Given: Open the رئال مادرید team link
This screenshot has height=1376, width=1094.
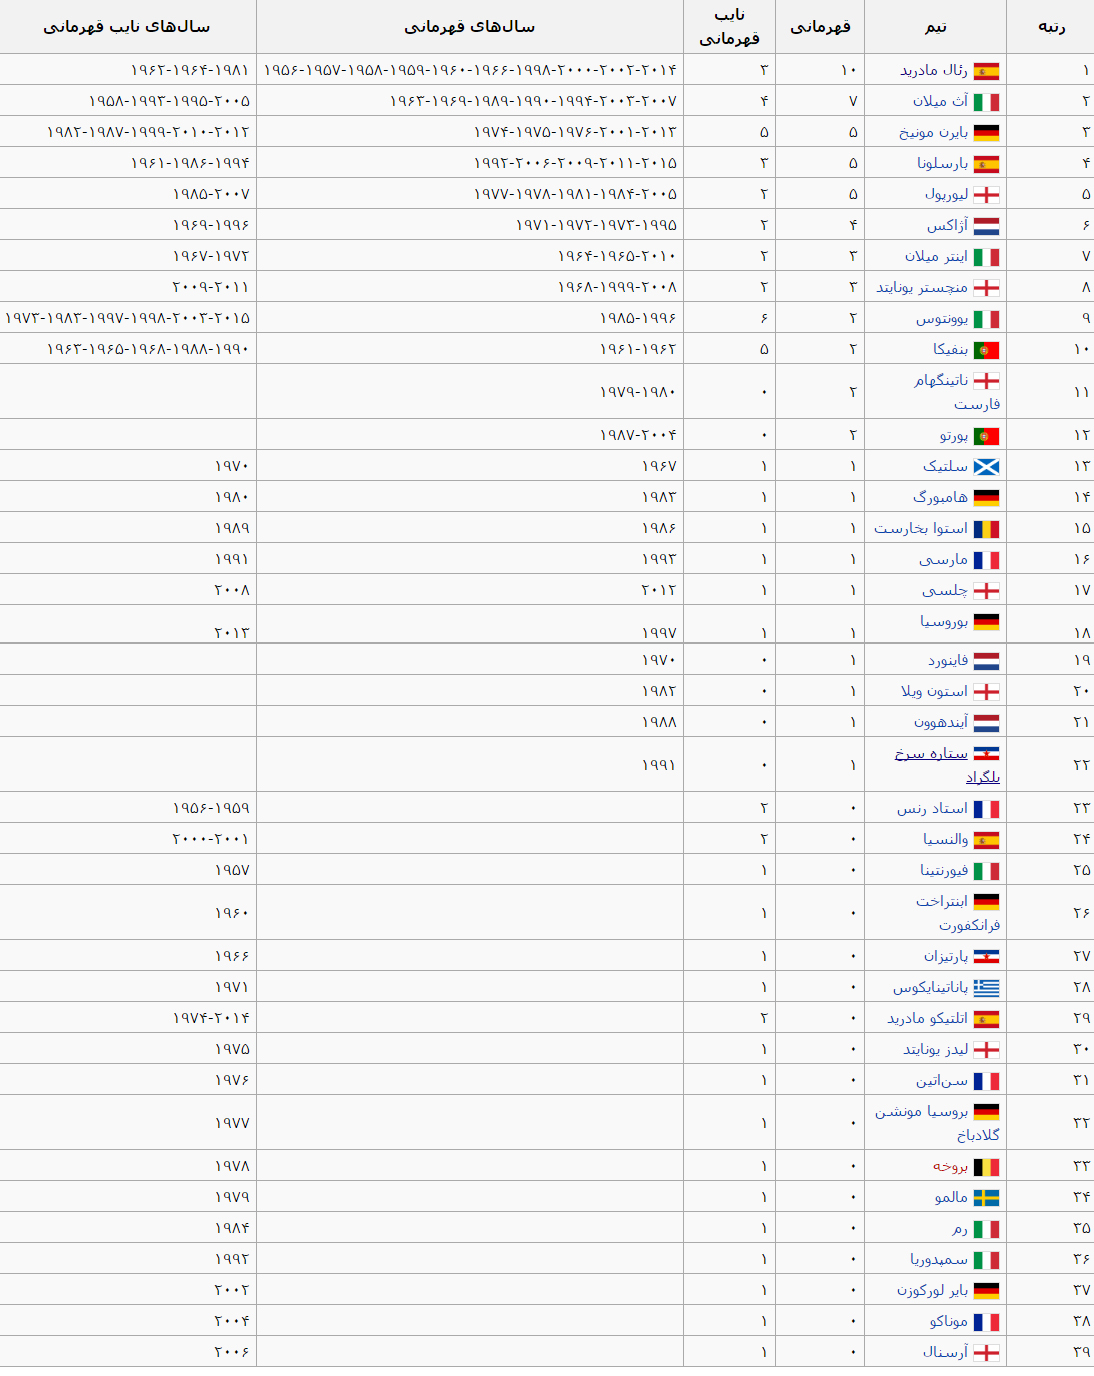Looking at the screenshot, I should (x=934, y=70).
